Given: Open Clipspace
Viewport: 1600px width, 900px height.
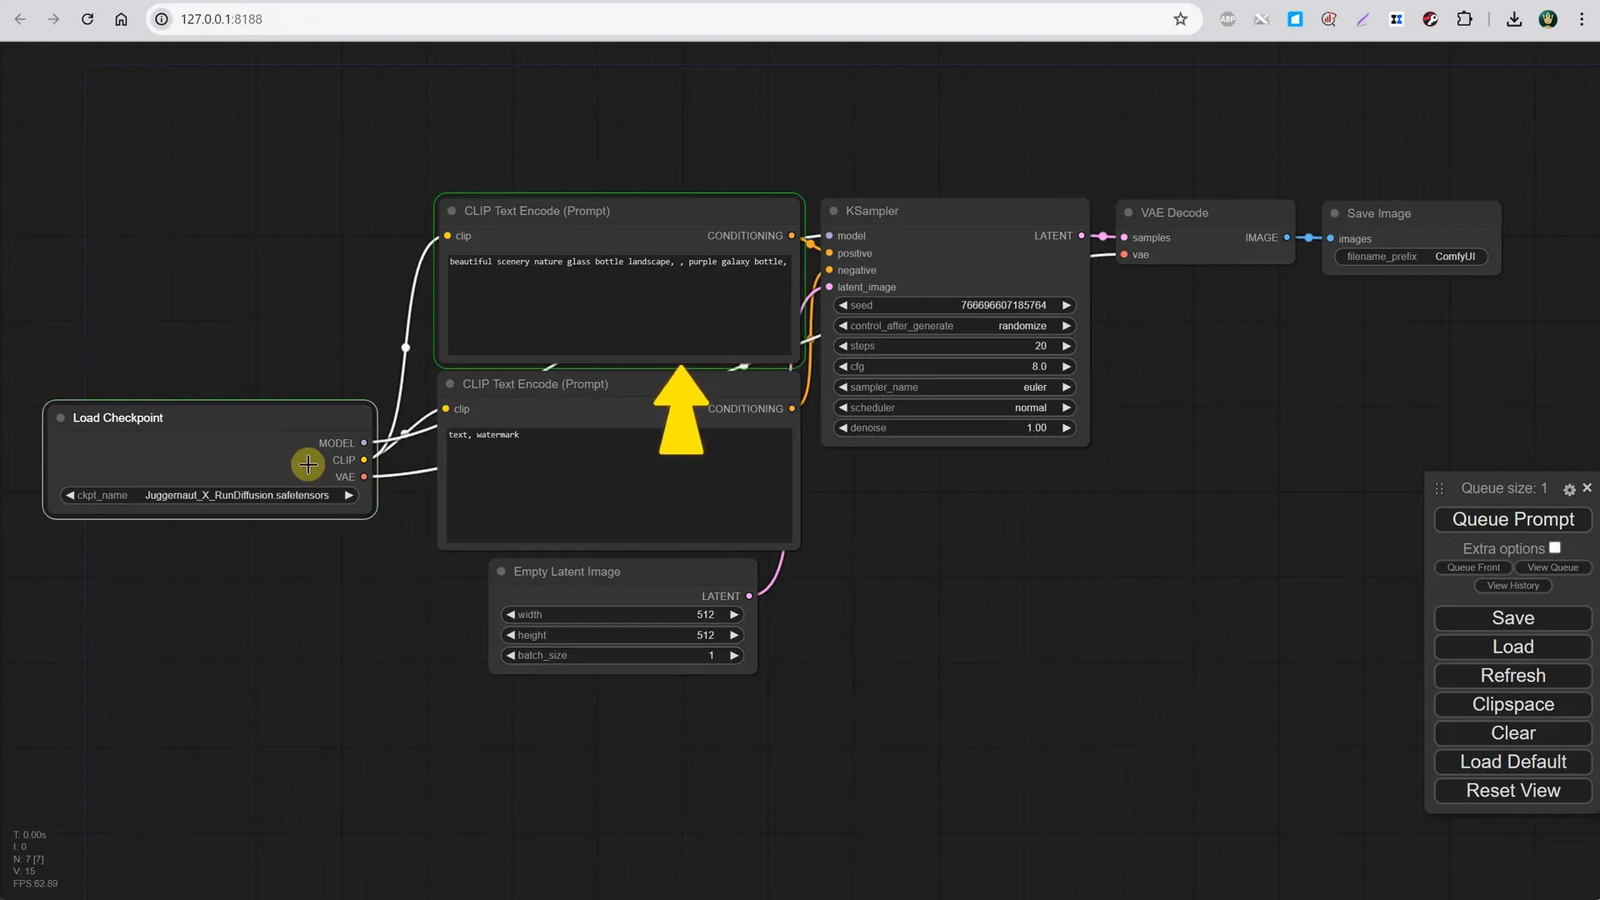Looking at the screenshot, I should [1513, 704].
